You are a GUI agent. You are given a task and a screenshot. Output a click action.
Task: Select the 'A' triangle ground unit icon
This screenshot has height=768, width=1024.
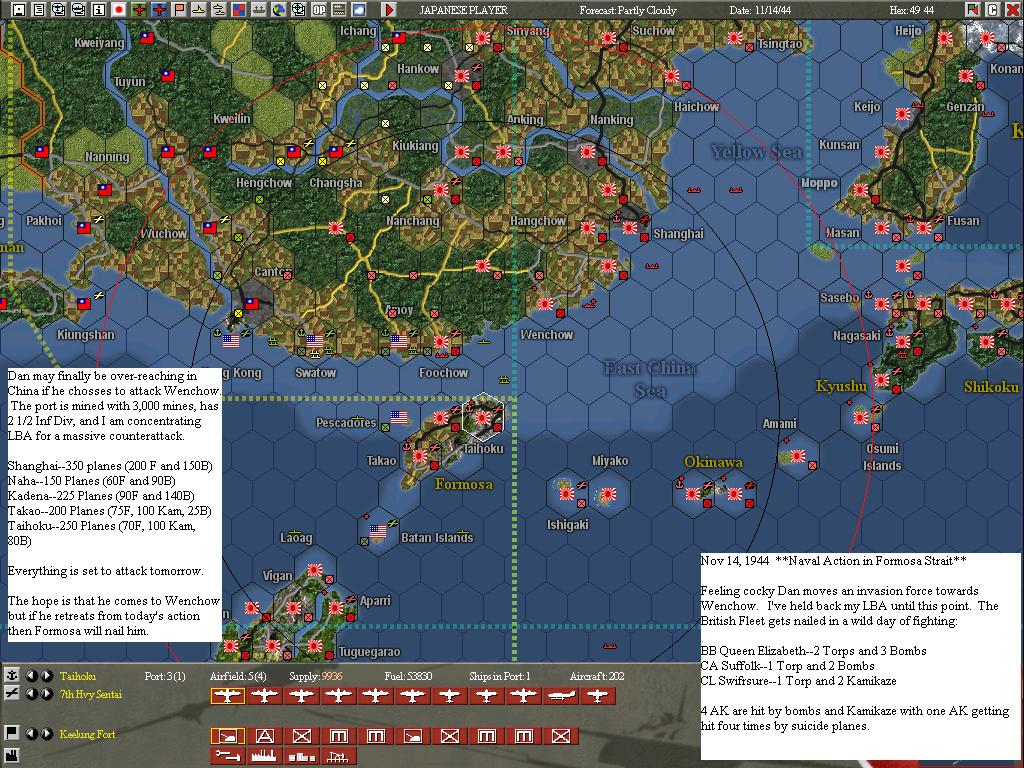264,736
